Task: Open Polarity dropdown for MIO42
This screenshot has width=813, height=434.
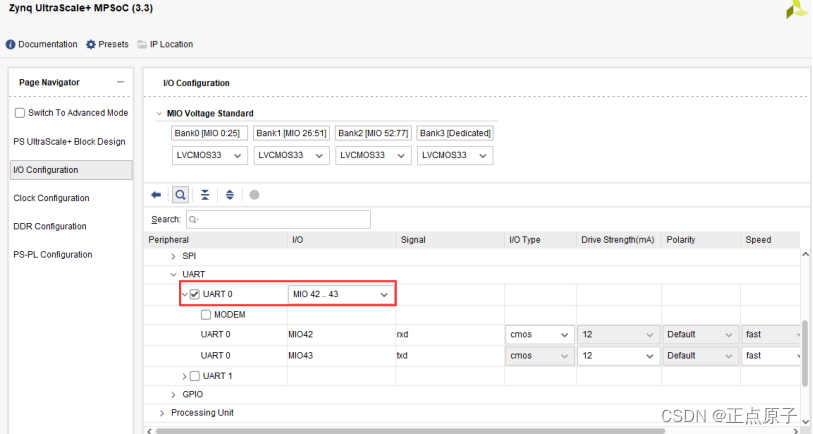Action: pos(700,335)
